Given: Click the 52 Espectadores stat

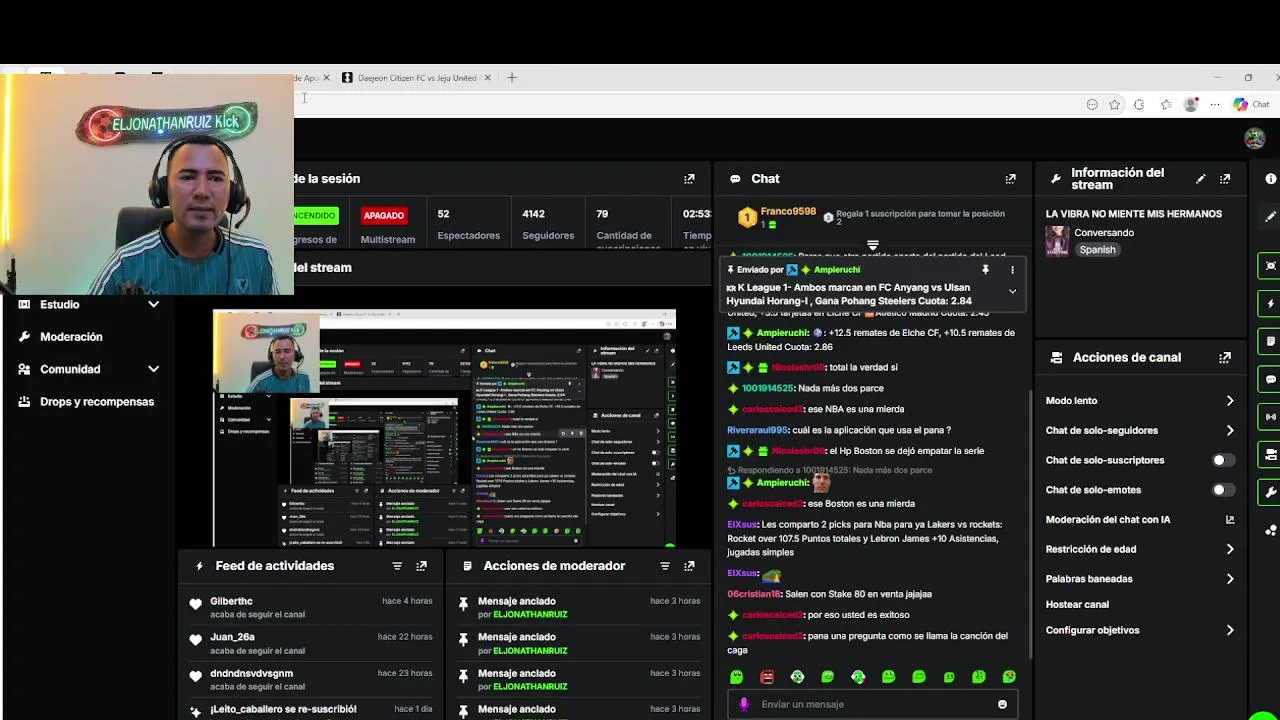Looking at the screenshot, I should pyautogui.click(x=468, y=224).
